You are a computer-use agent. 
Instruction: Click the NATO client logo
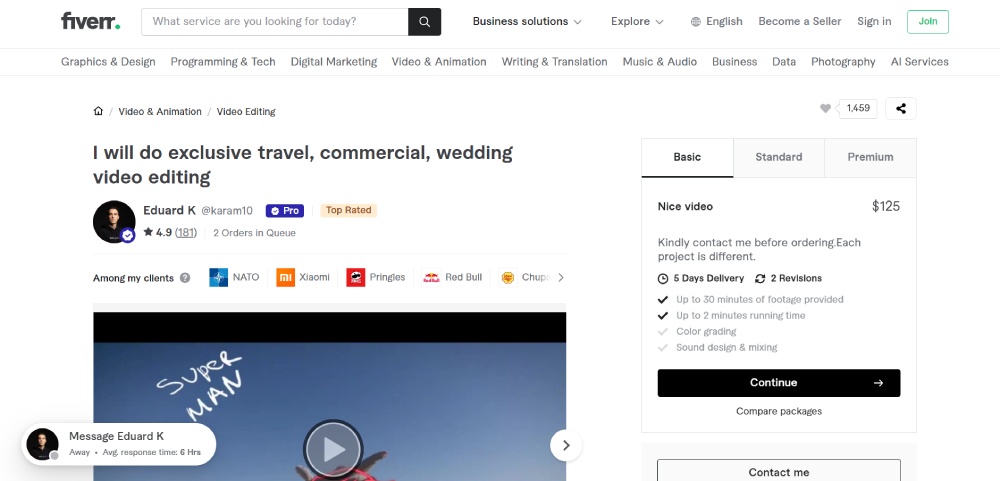click(218, 278)
